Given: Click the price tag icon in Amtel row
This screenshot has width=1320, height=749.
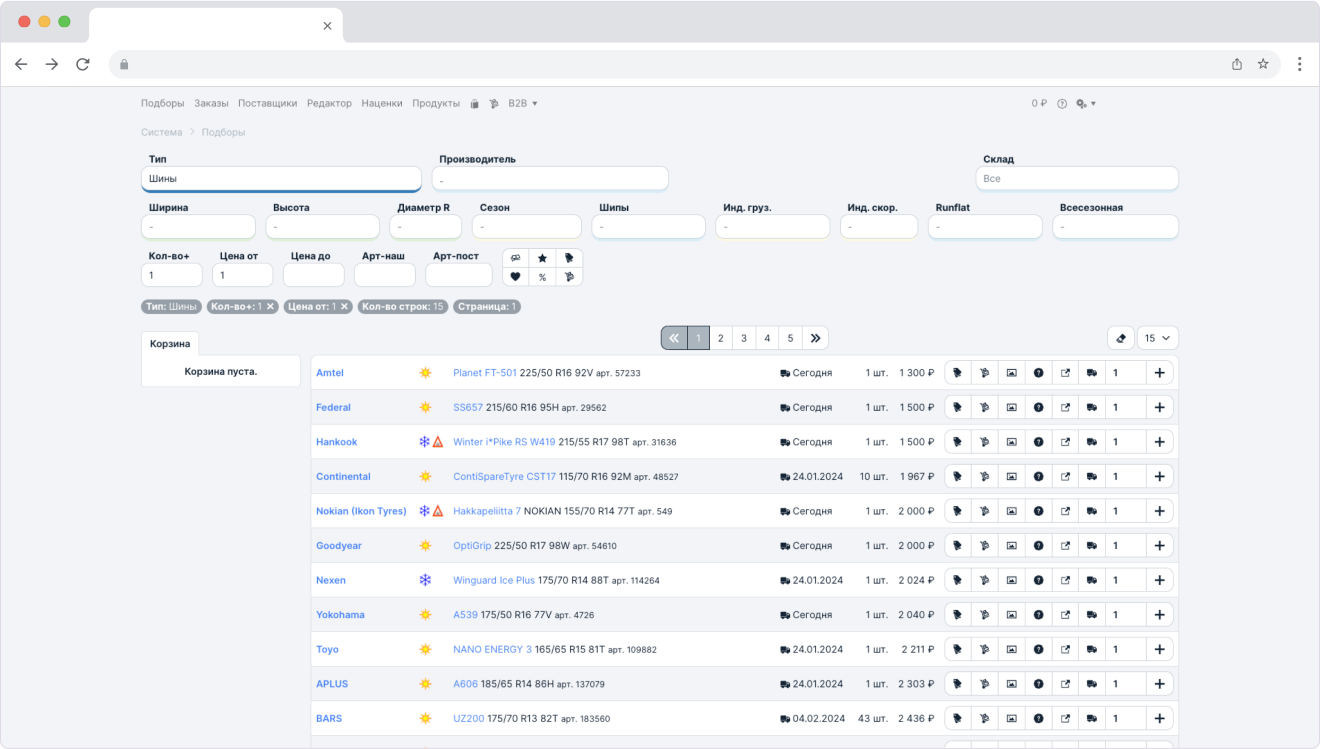Looking at the screenshot, I should [957, 373].
